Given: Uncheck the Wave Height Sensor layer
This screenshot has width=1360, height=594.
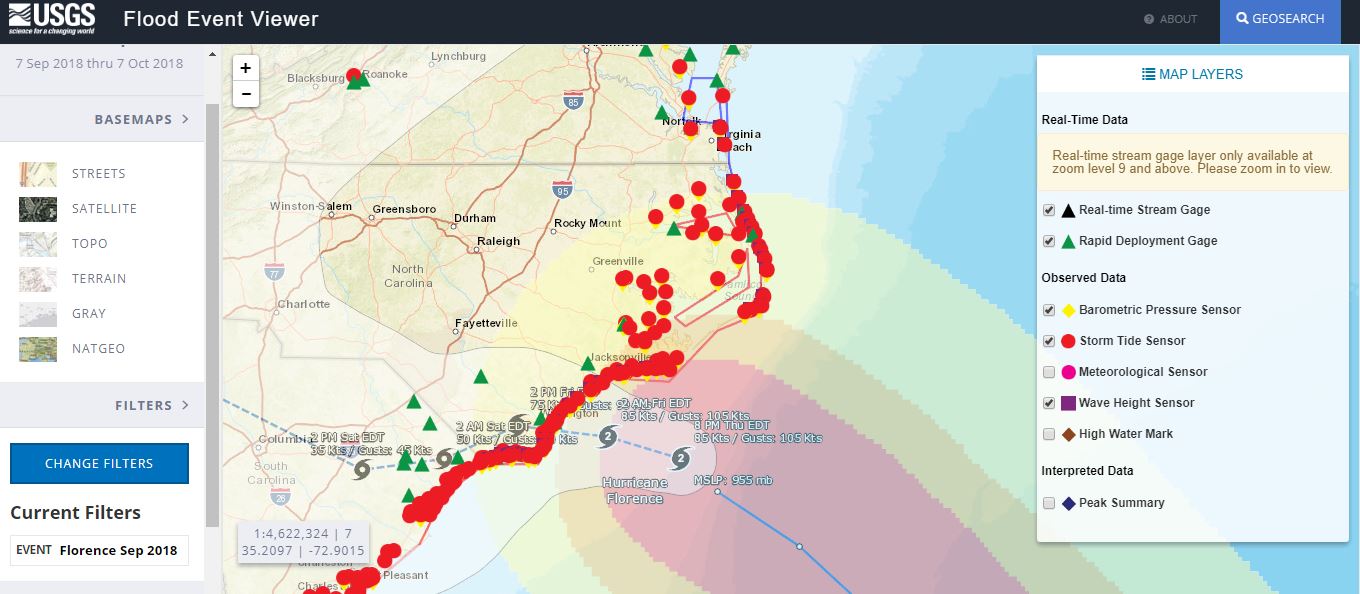Looking at the screenshot, I should click(x=1049, y=403).
